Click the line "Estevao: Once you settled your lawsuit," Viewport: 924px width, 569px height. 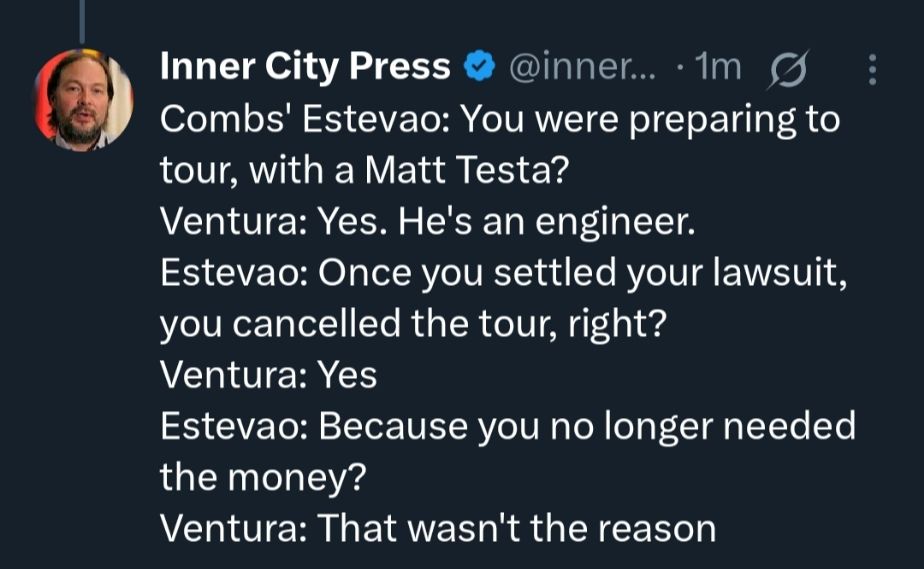click(x=505, y=274)
